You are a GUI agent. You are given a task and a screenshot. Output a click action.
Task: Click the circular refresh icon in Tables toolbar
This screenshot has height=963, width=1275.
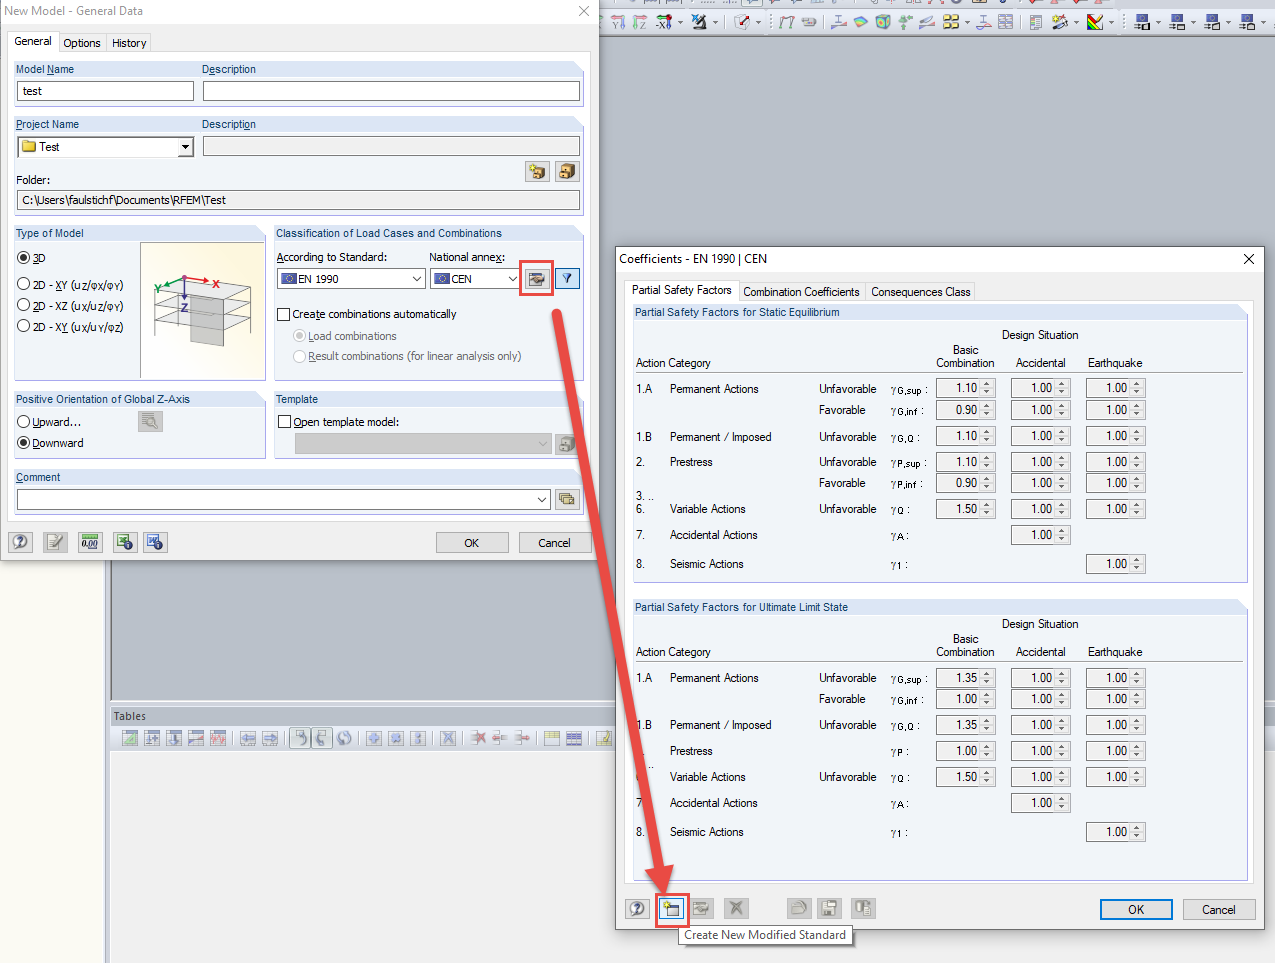(x=344, y=739)
